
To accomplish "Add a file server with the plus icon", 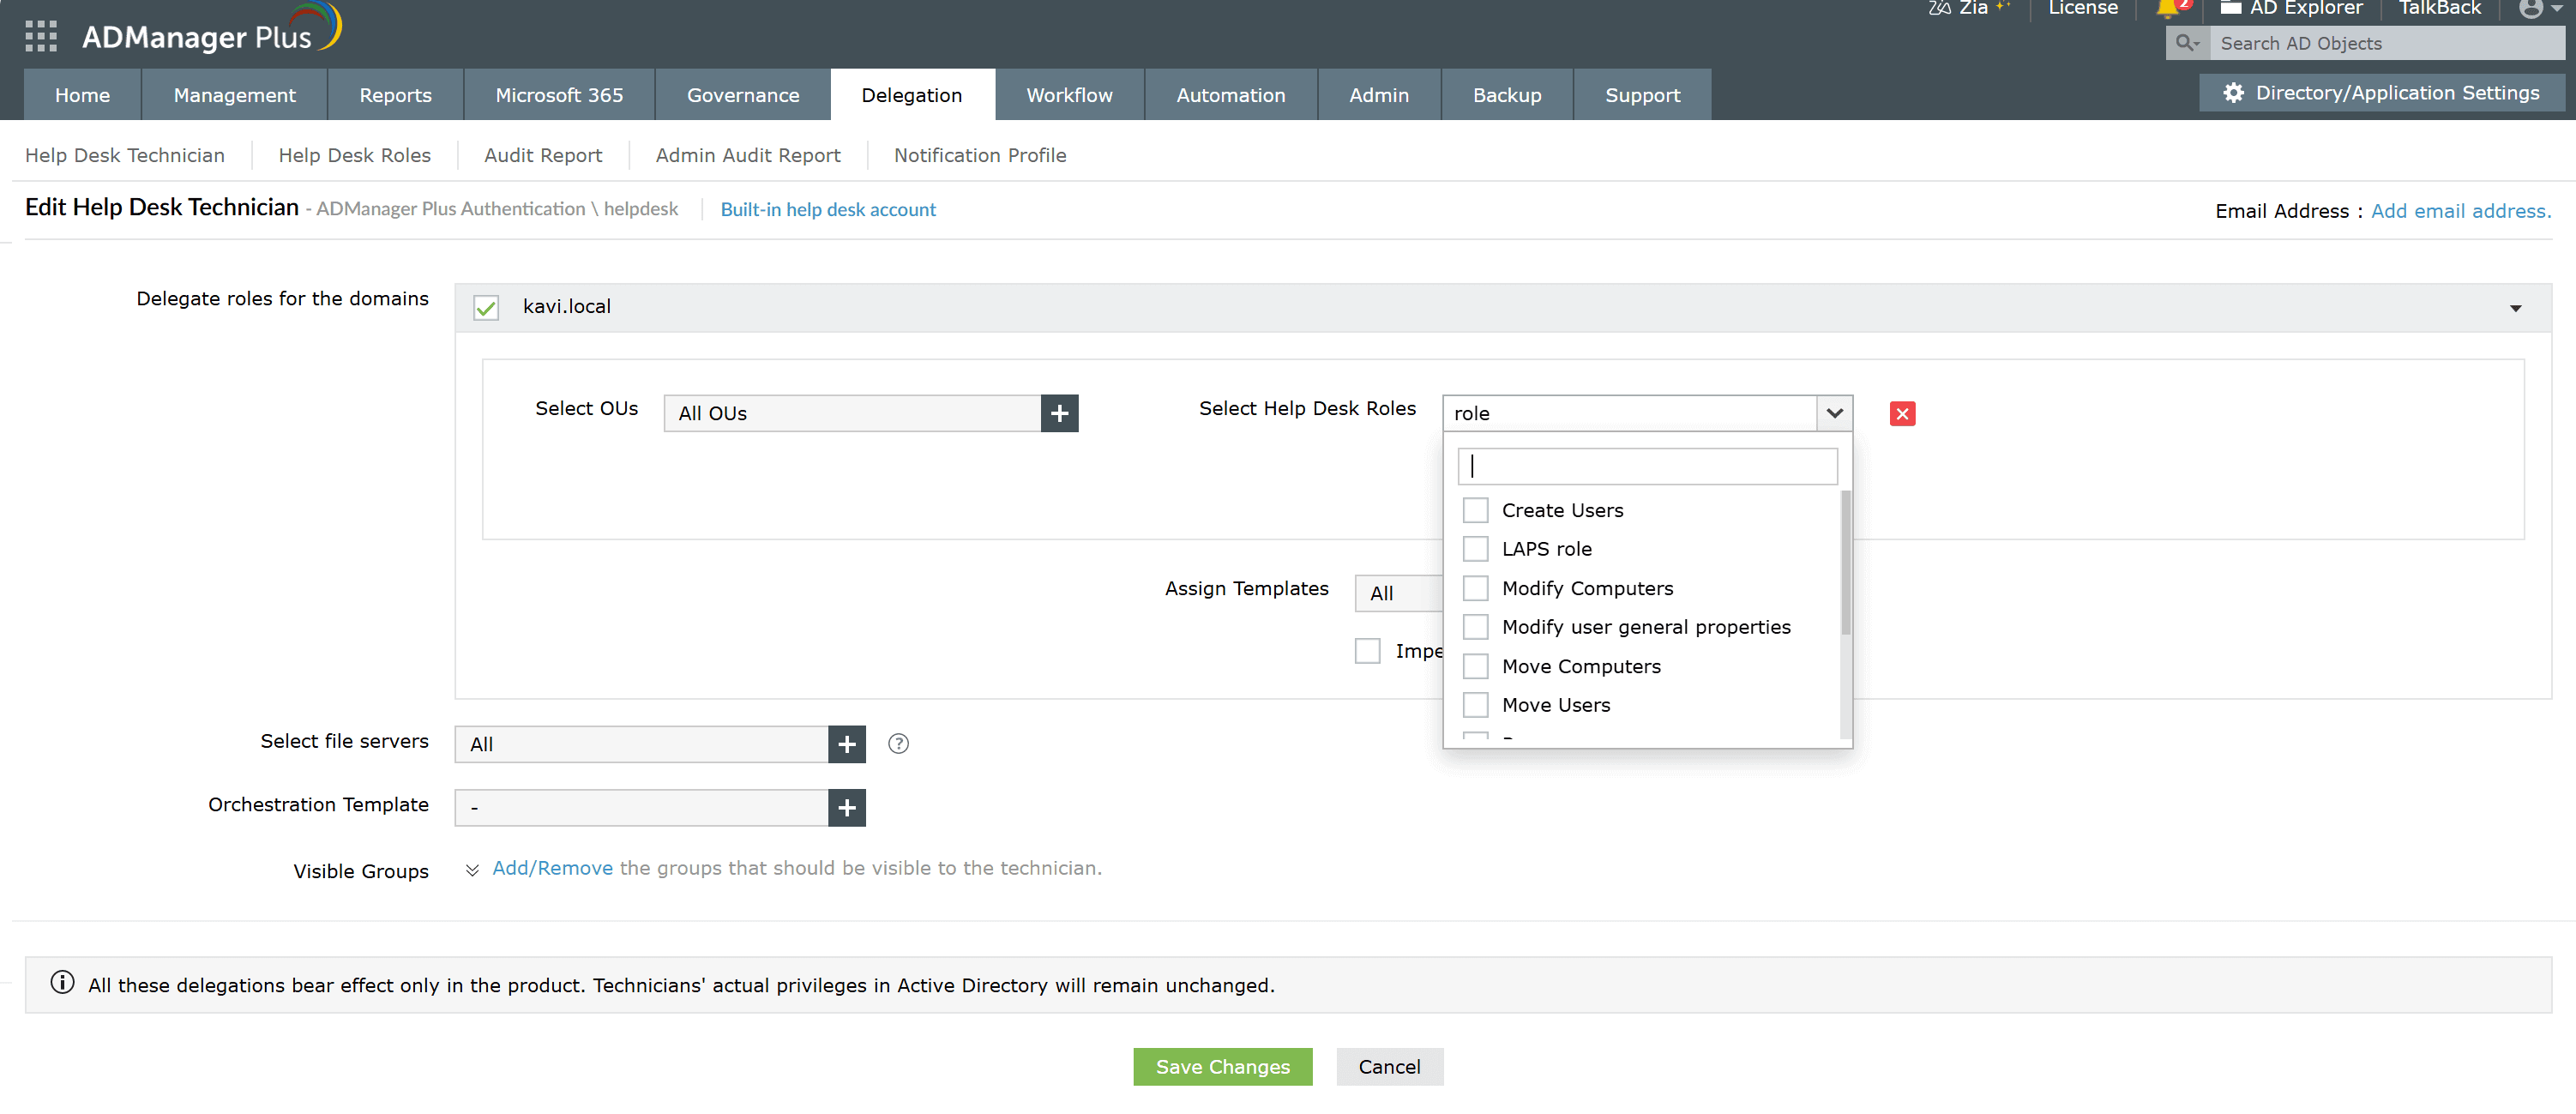I will (847, 744).
